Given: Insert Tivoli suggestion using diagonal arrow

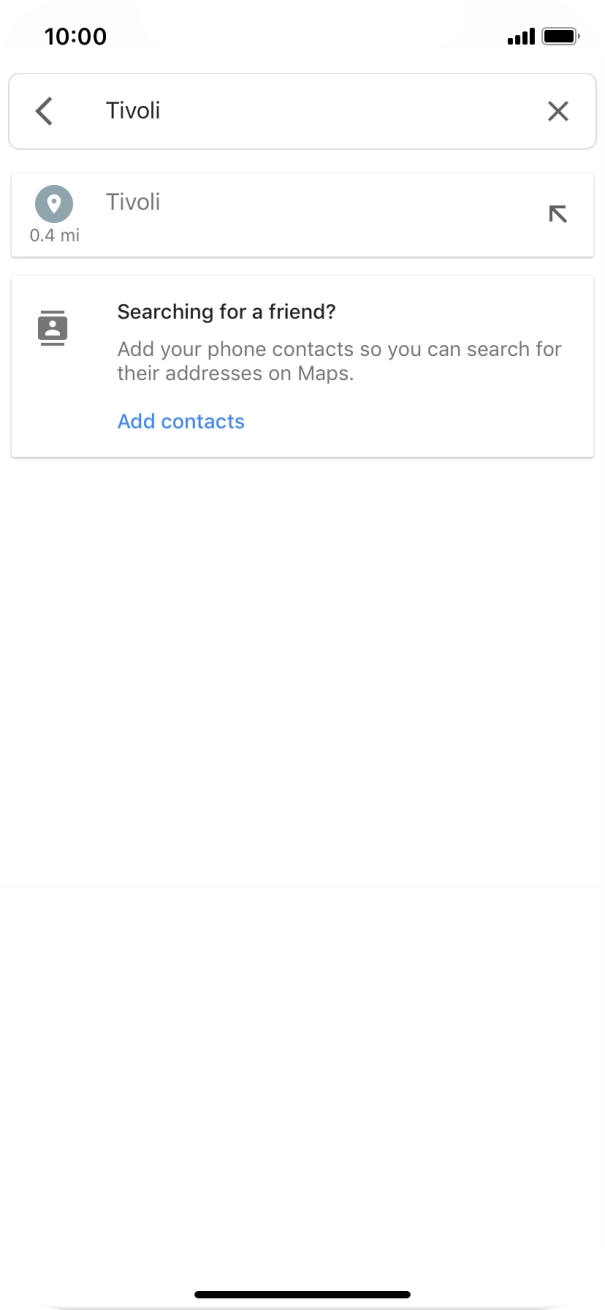Looking at the screenshot, I should pyautogui.click(x=558, y=214).
